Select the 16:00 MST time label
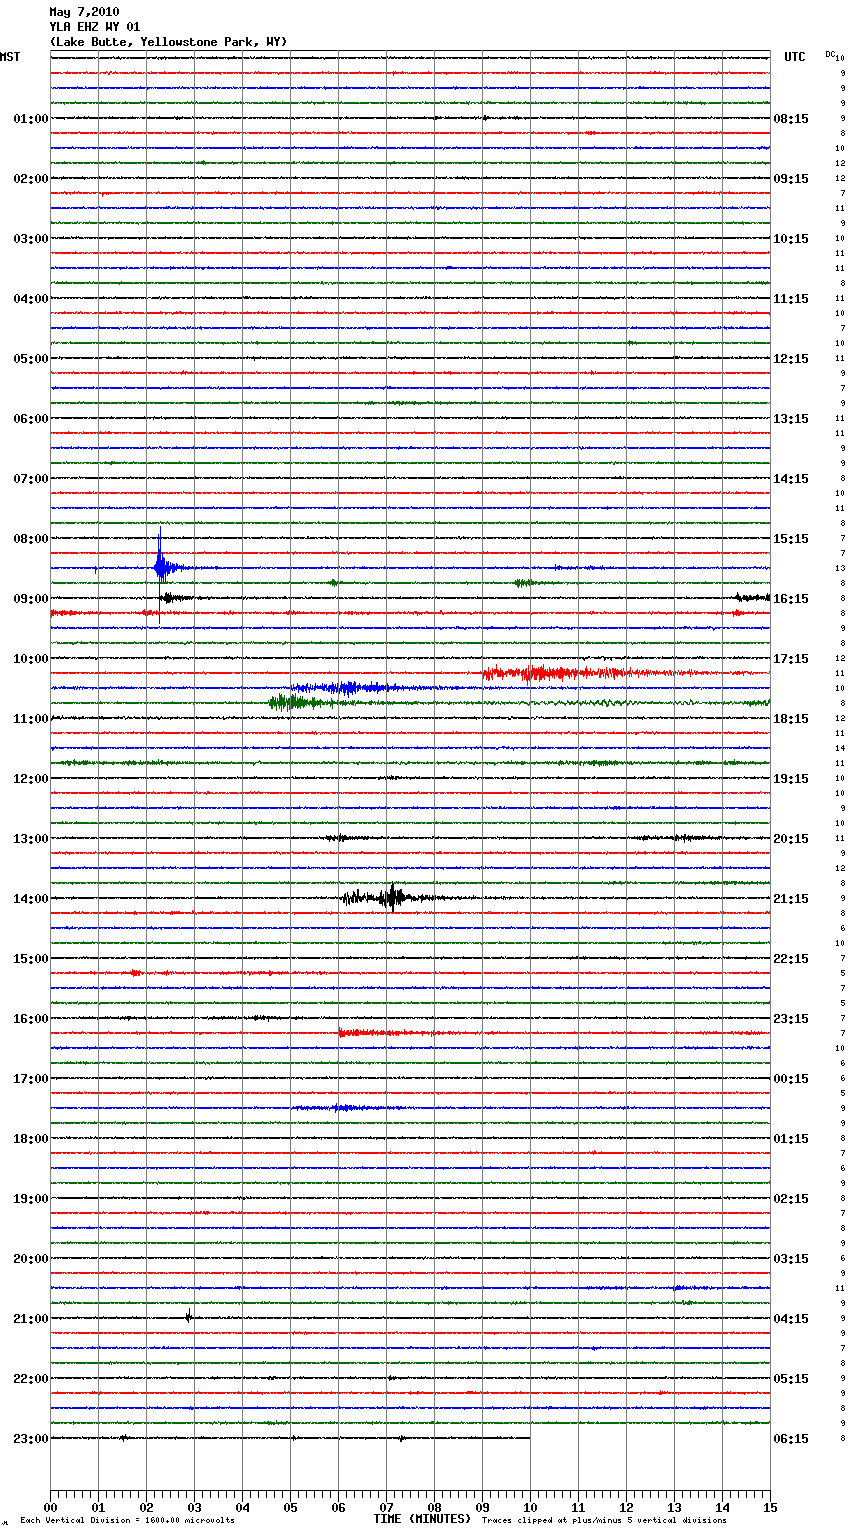 (30, 1019)
